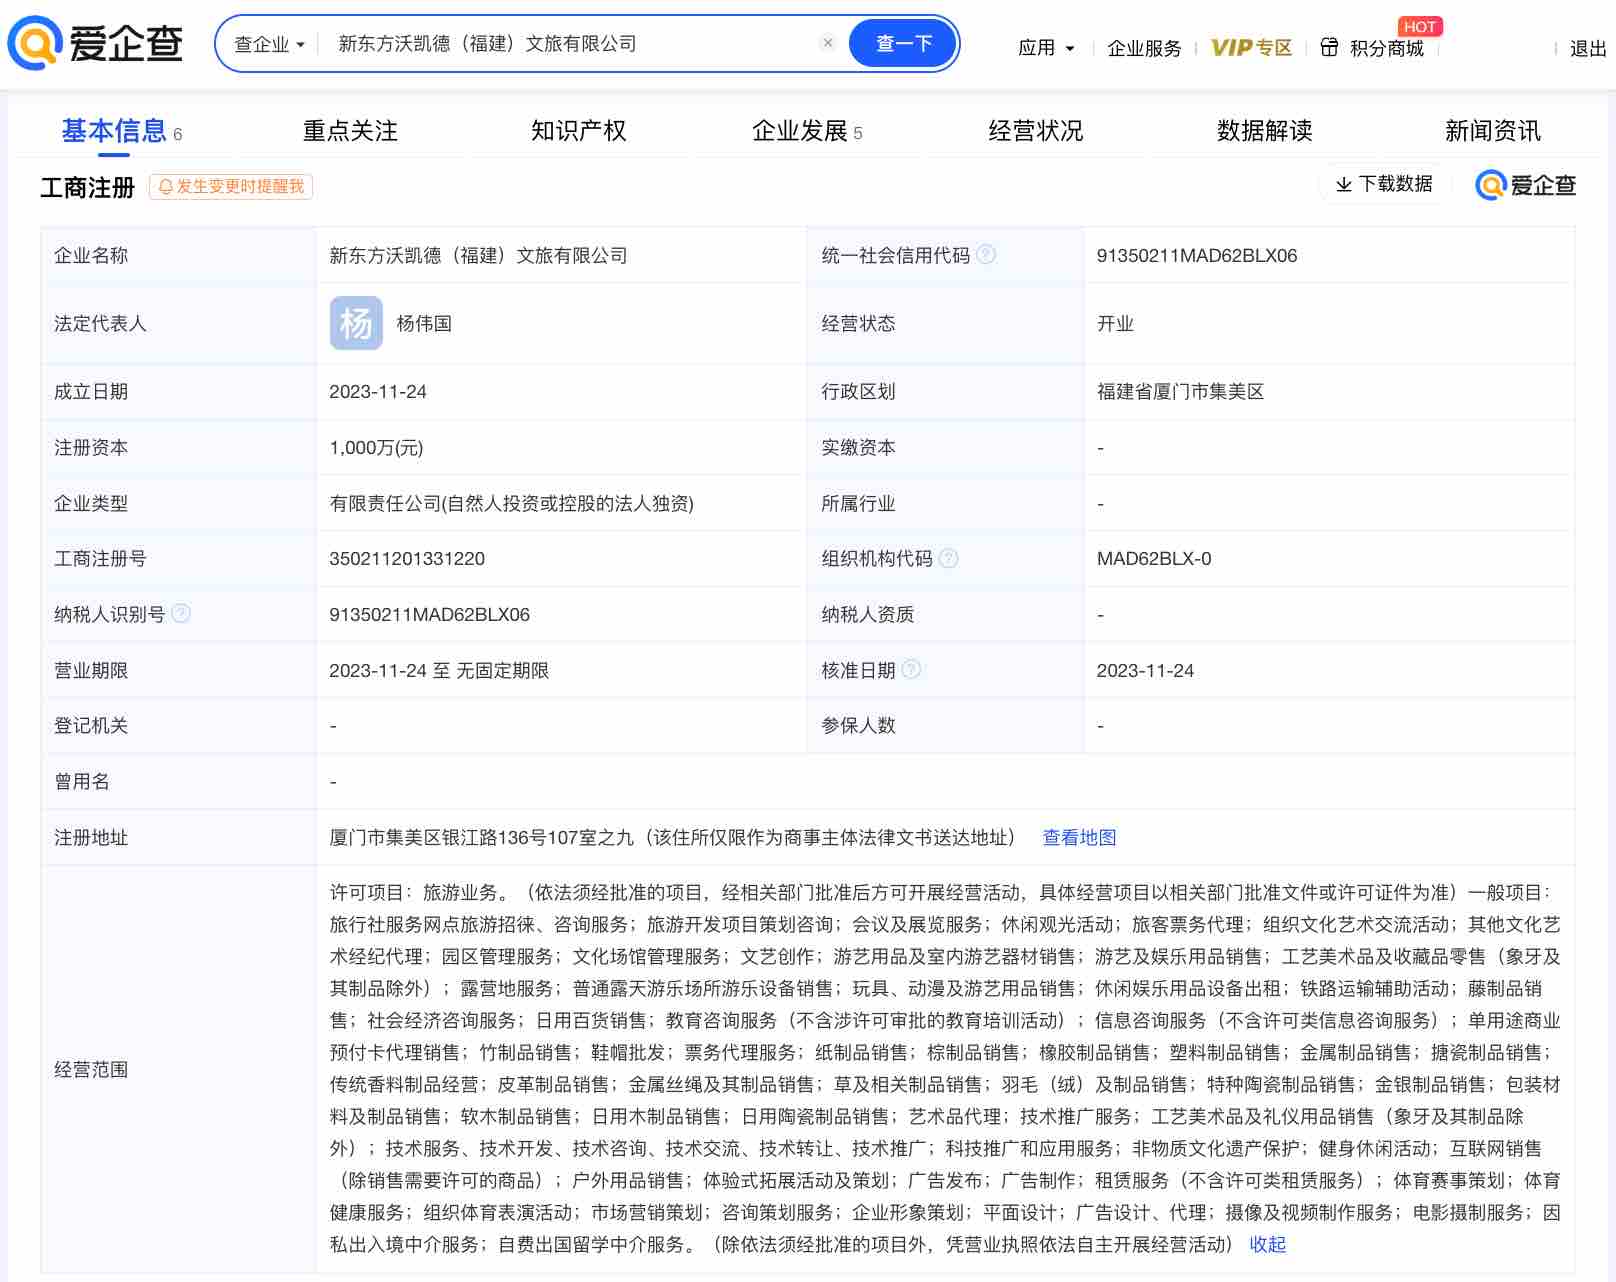Image resolution: width=1616 pixels, height=1282 pixels.
Task: Click the 成立日期 value 2023-11-24
Action: (378, 392)
